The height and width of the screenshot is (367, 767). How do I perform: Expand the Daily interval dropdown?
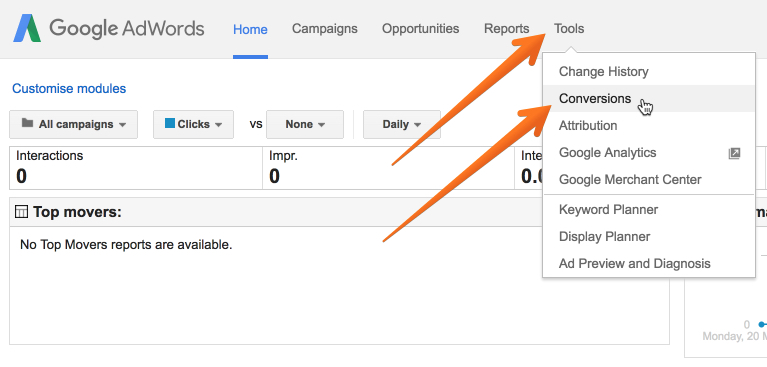[x=402, y=124]
